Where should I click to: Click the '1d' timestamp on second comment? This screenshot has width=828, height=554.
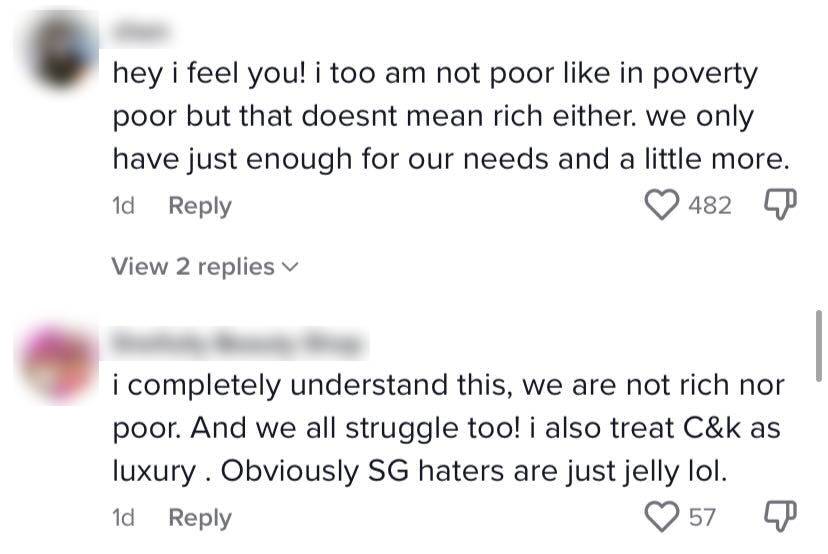pos(124,518)
